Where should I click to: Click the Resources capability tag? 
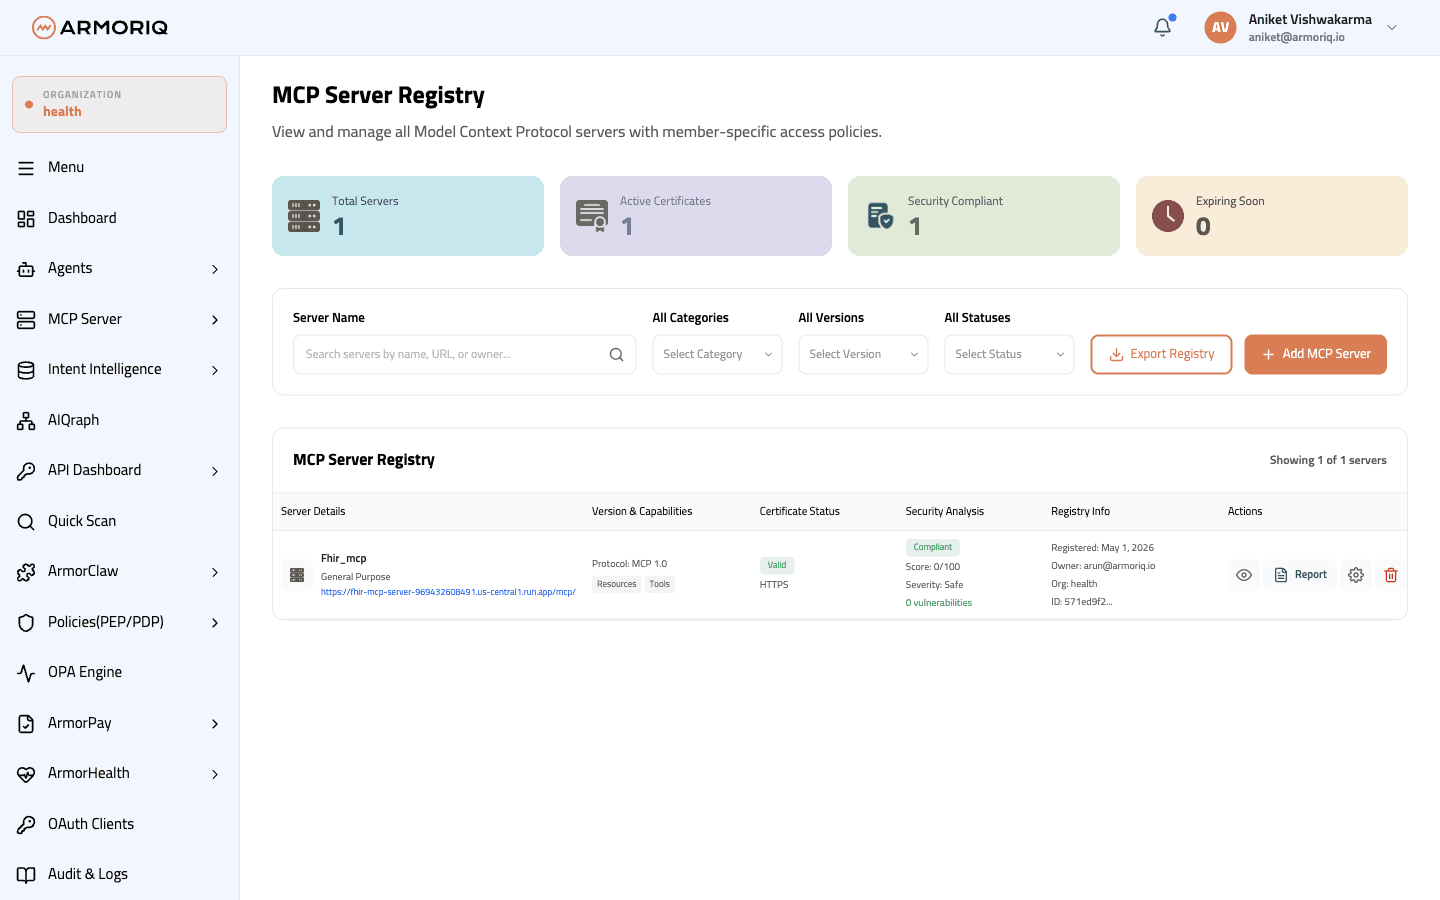pyautogui.click(x=616, y=584)
